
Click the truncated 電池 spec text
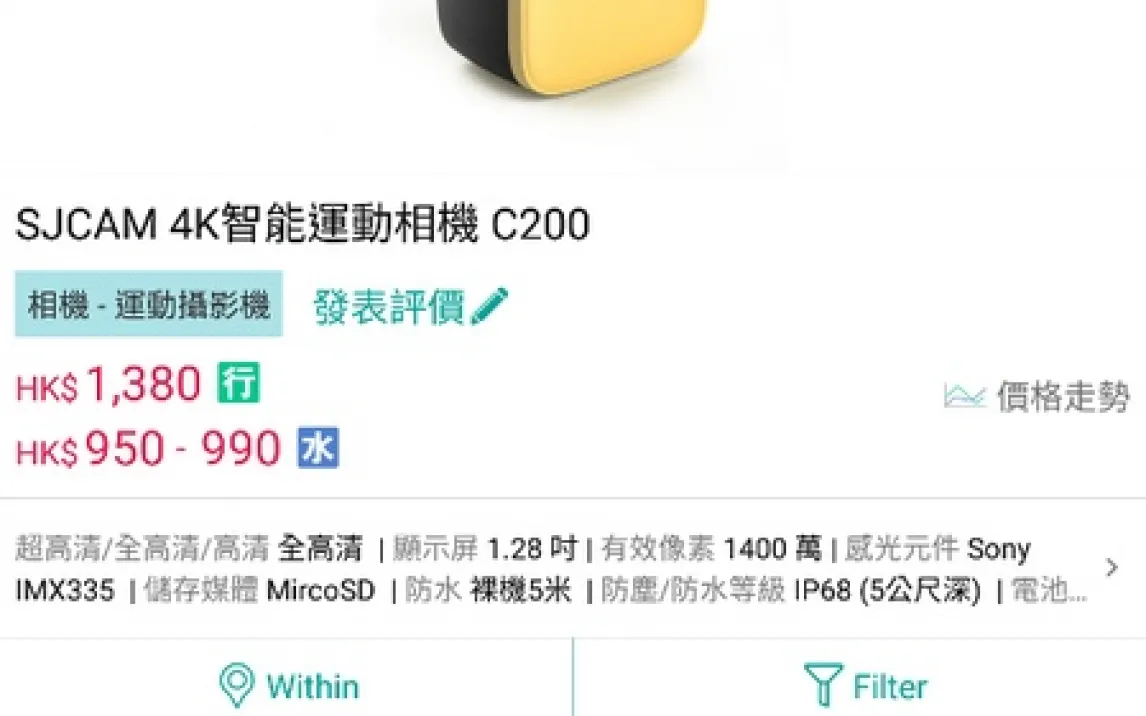[x=1049, y=590]
